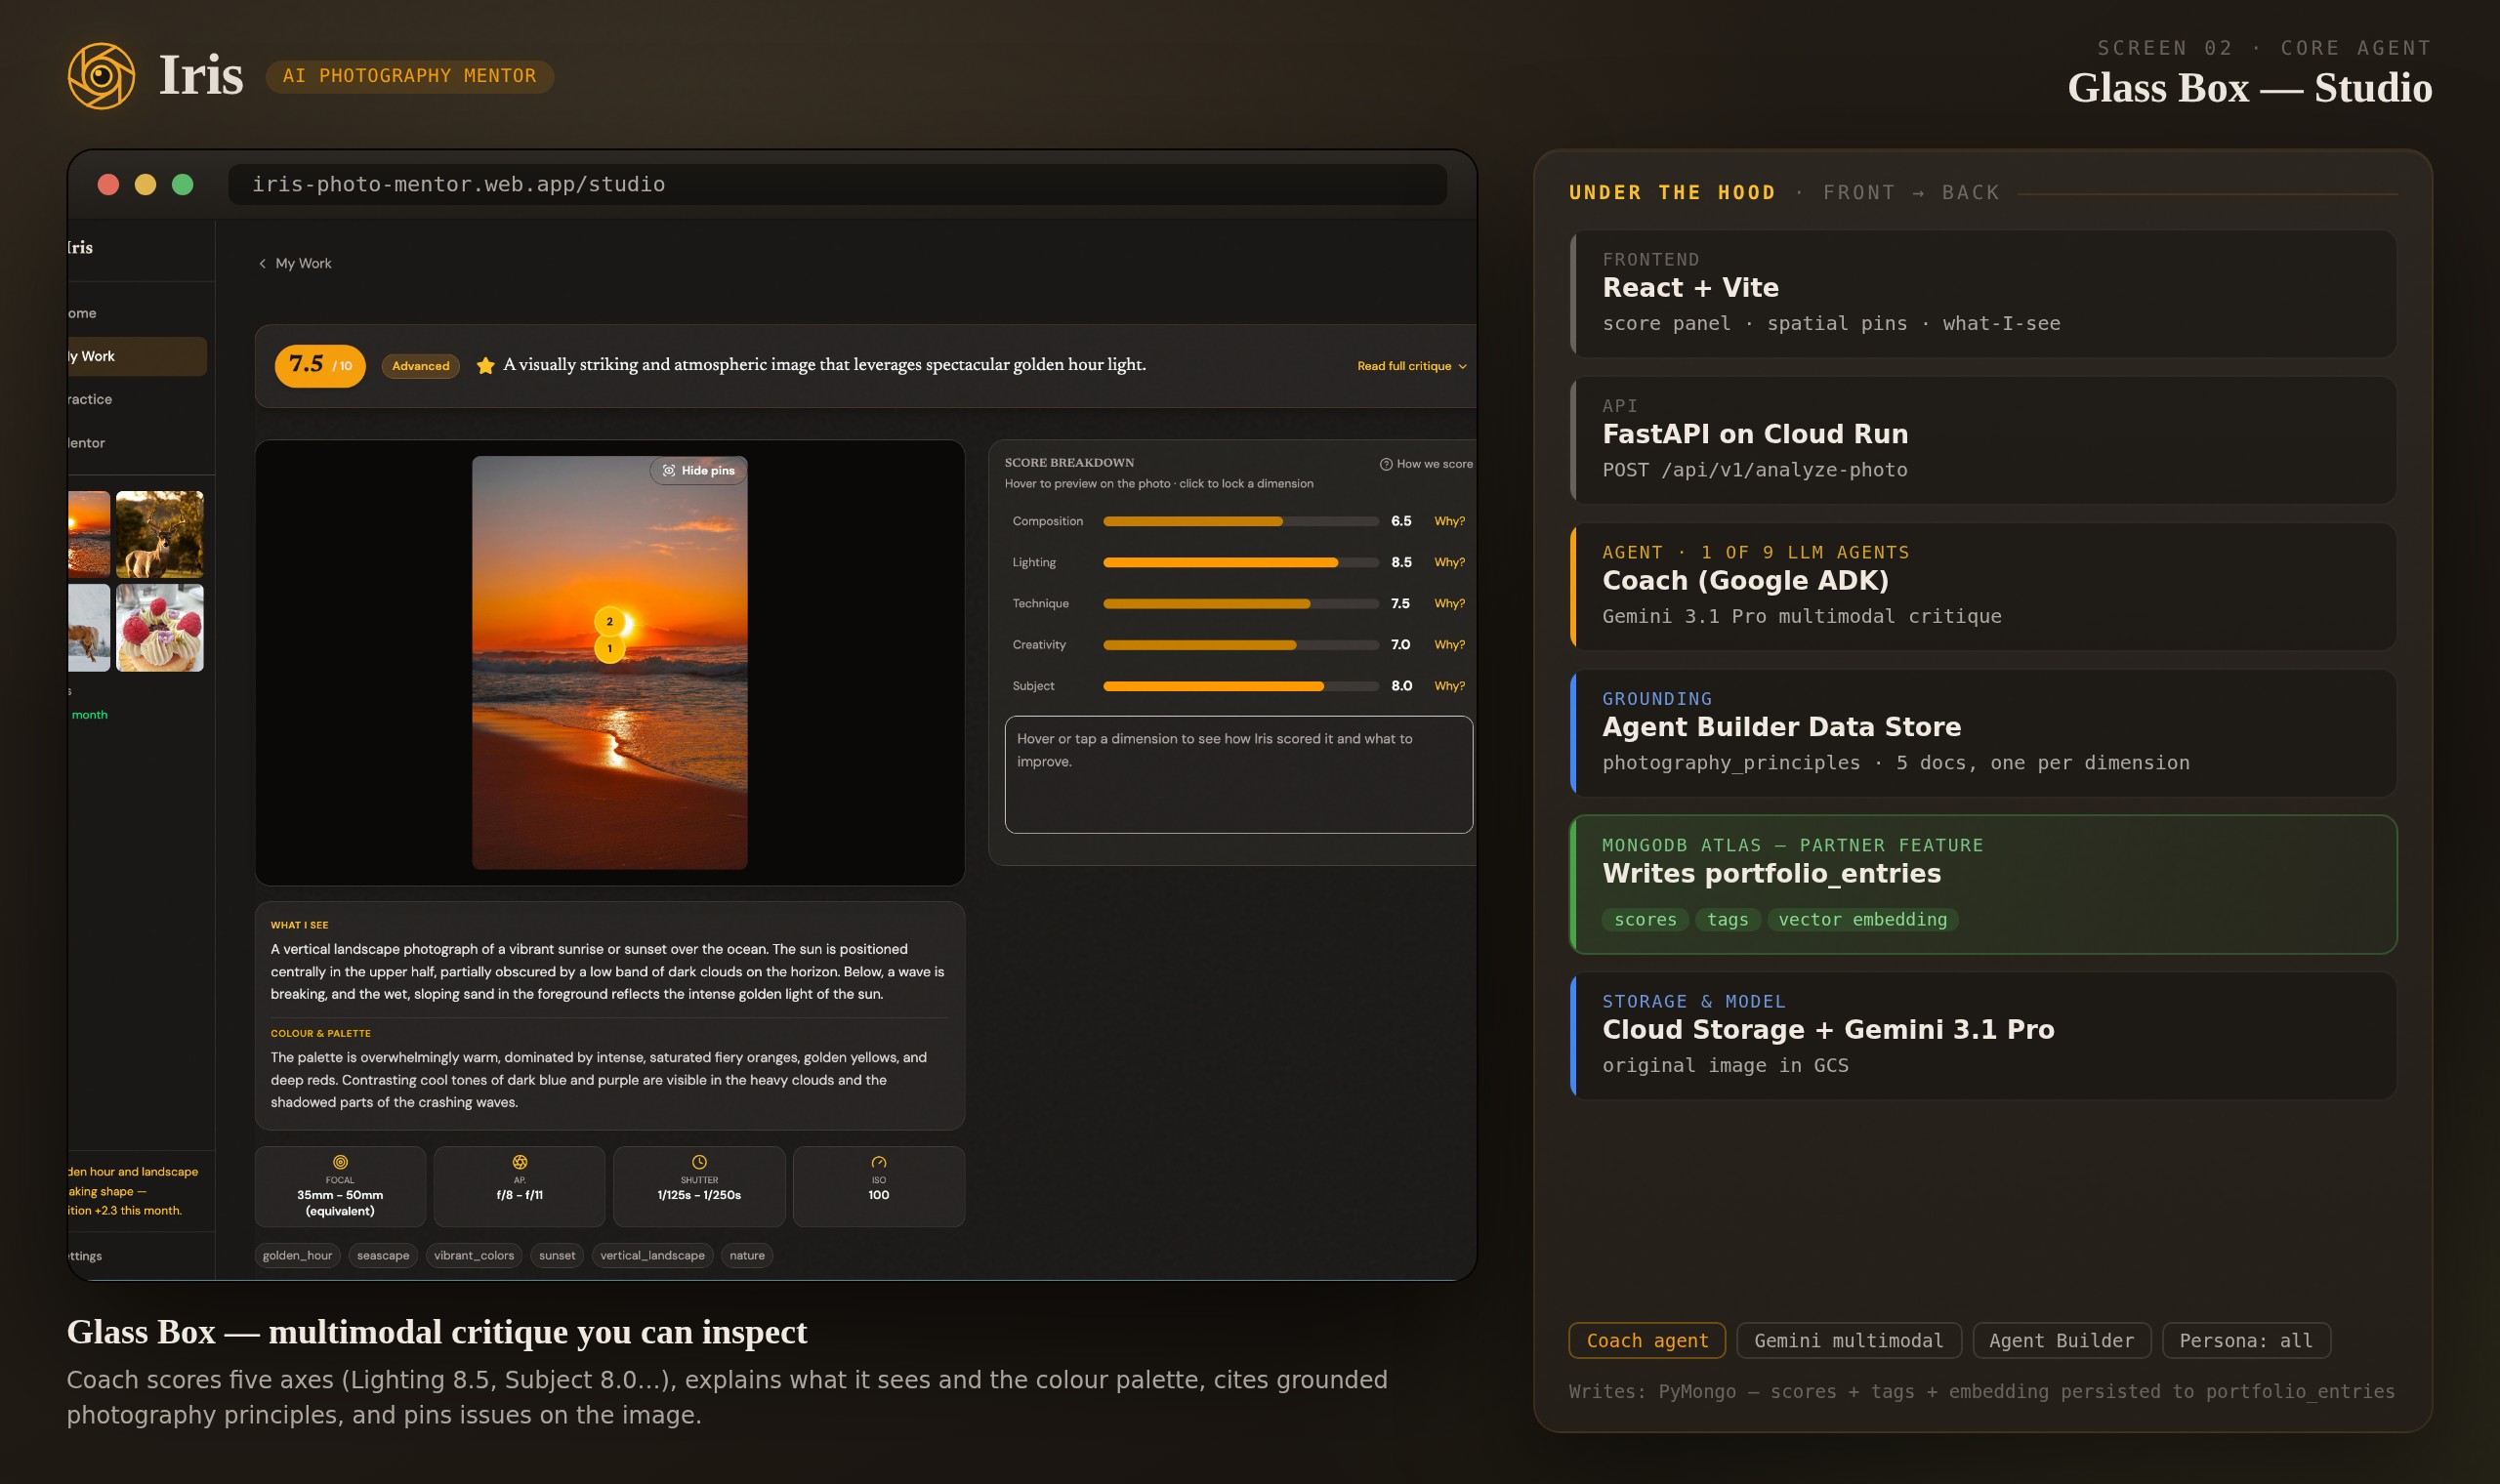The image size is (2500, 1484).
Task: Open Practice in the sidebar
Action: (137, 399)
